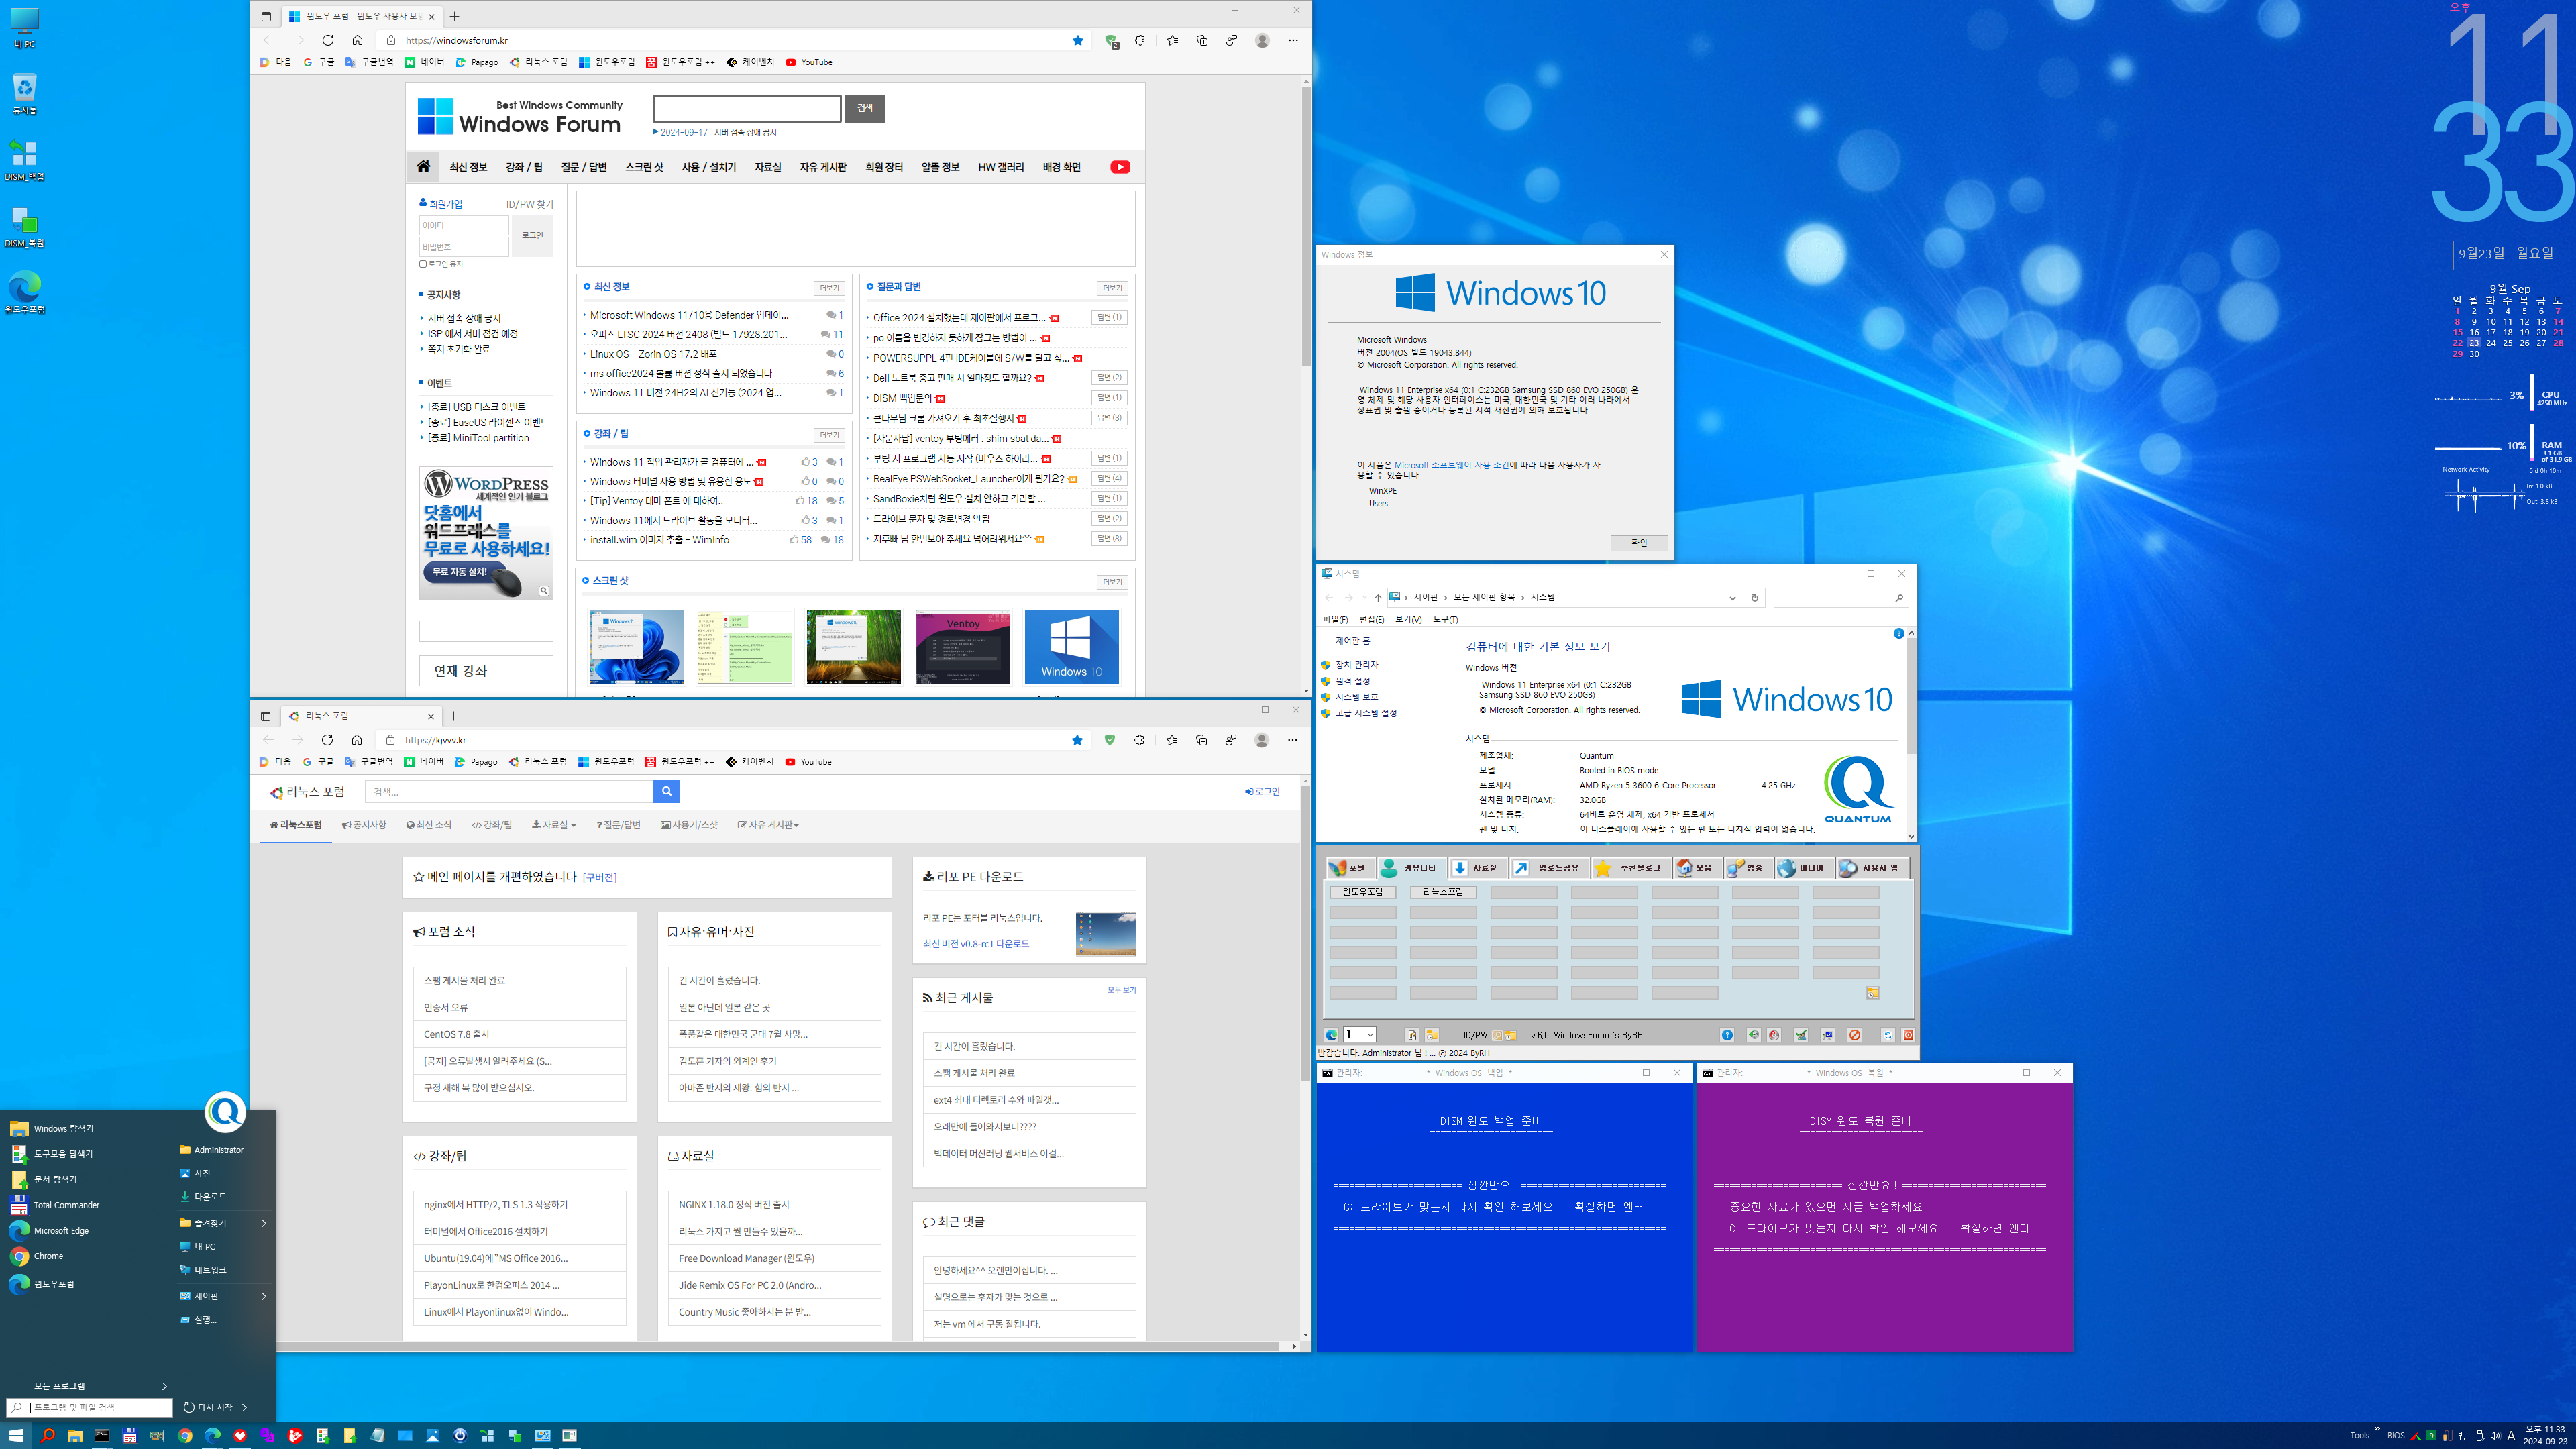Click the red magnifier search icon on taskbar
The height and width of the screenshot is (1449, 2576).
click(x=47, y=1435)
